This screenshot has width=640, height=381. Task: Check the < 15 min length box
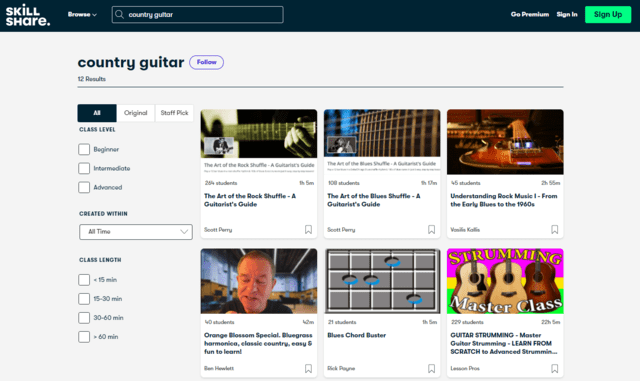(84, 280)
